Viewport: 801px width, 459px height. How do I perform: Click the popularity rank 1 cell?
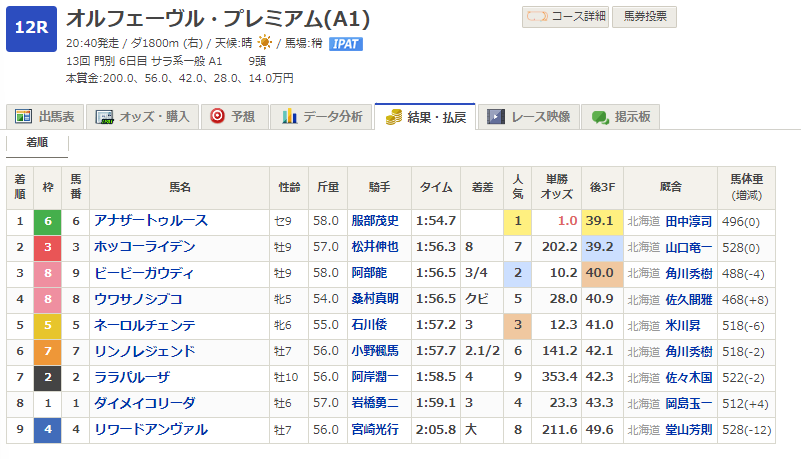tap(517, 222)
